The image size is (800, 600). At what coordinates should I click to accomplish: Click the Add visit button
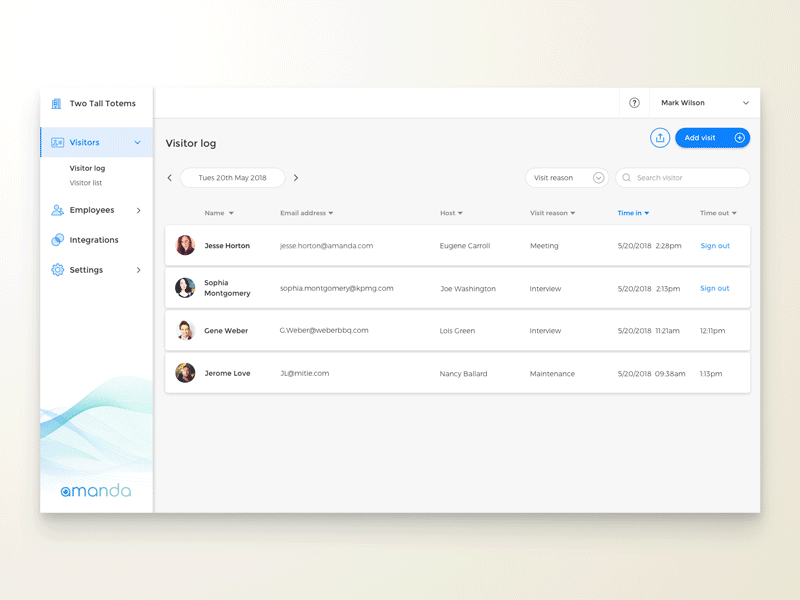(x=712, y=137)
